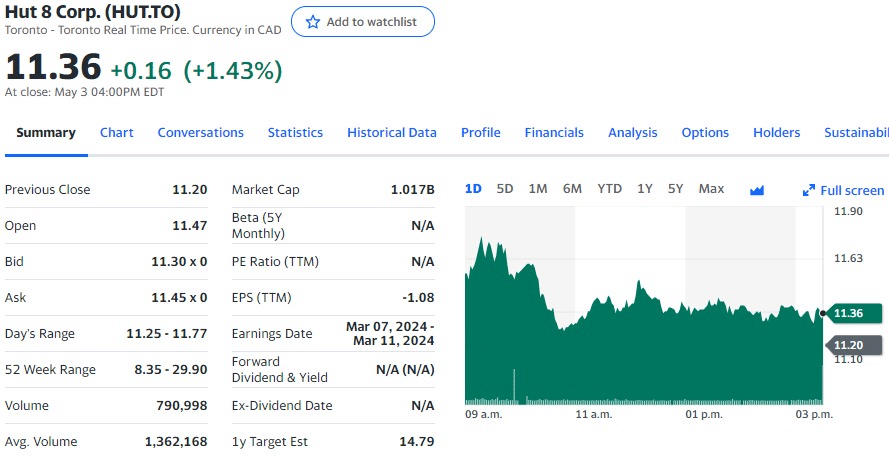Open the Historical Data tab

coord(392,133)
